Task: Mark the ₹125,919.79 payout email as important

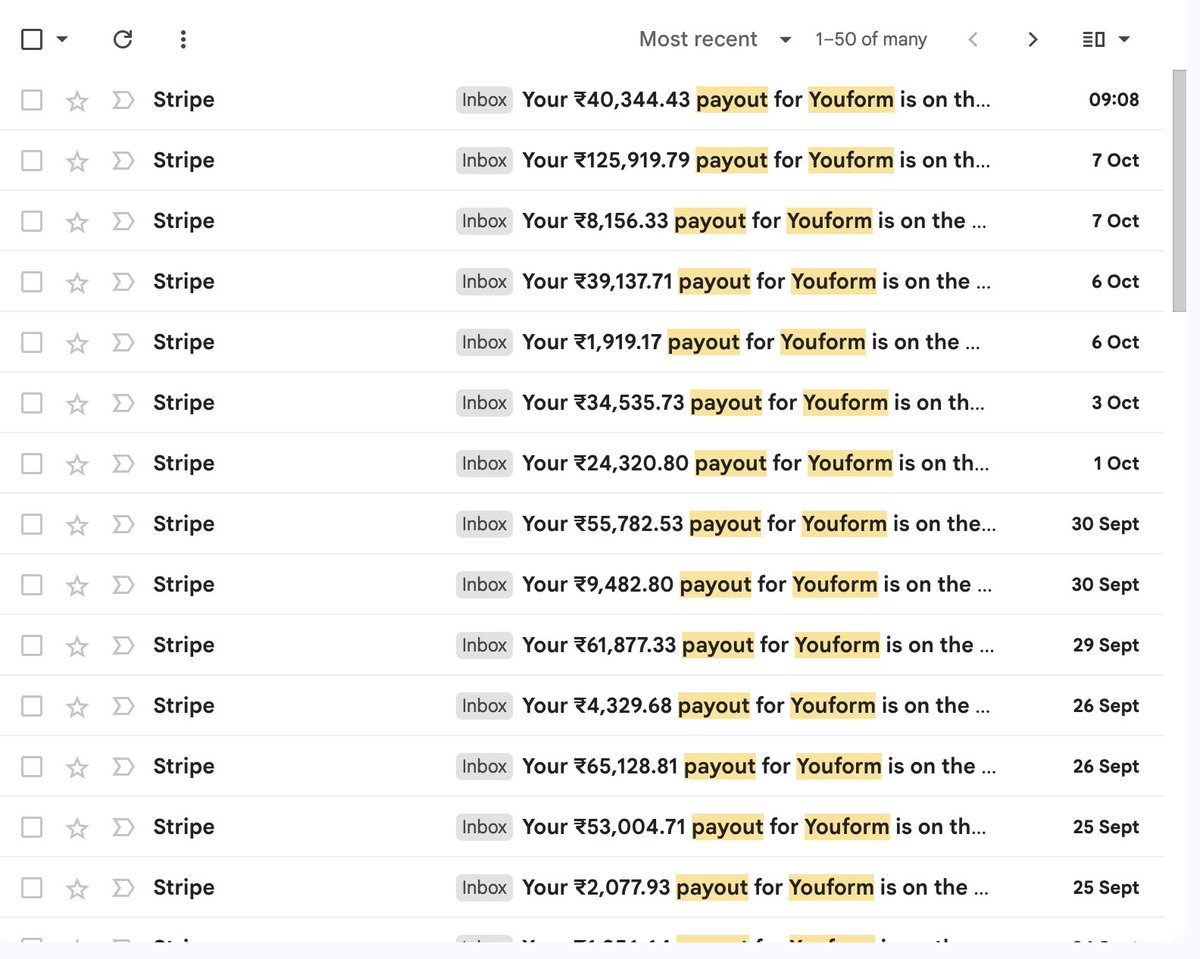Action: pos(123,161)
